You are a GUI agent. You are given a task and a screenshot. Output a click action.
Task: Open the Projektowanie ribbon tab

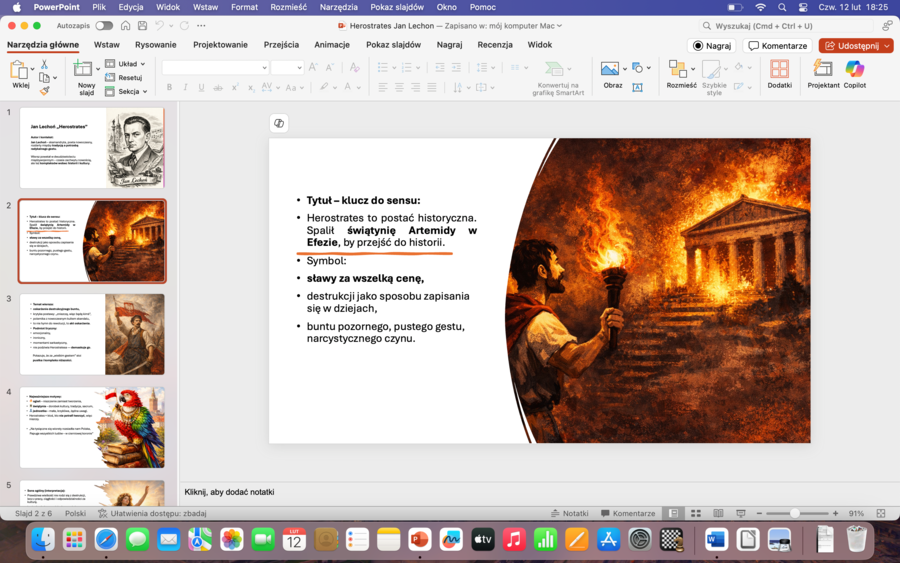220,45
